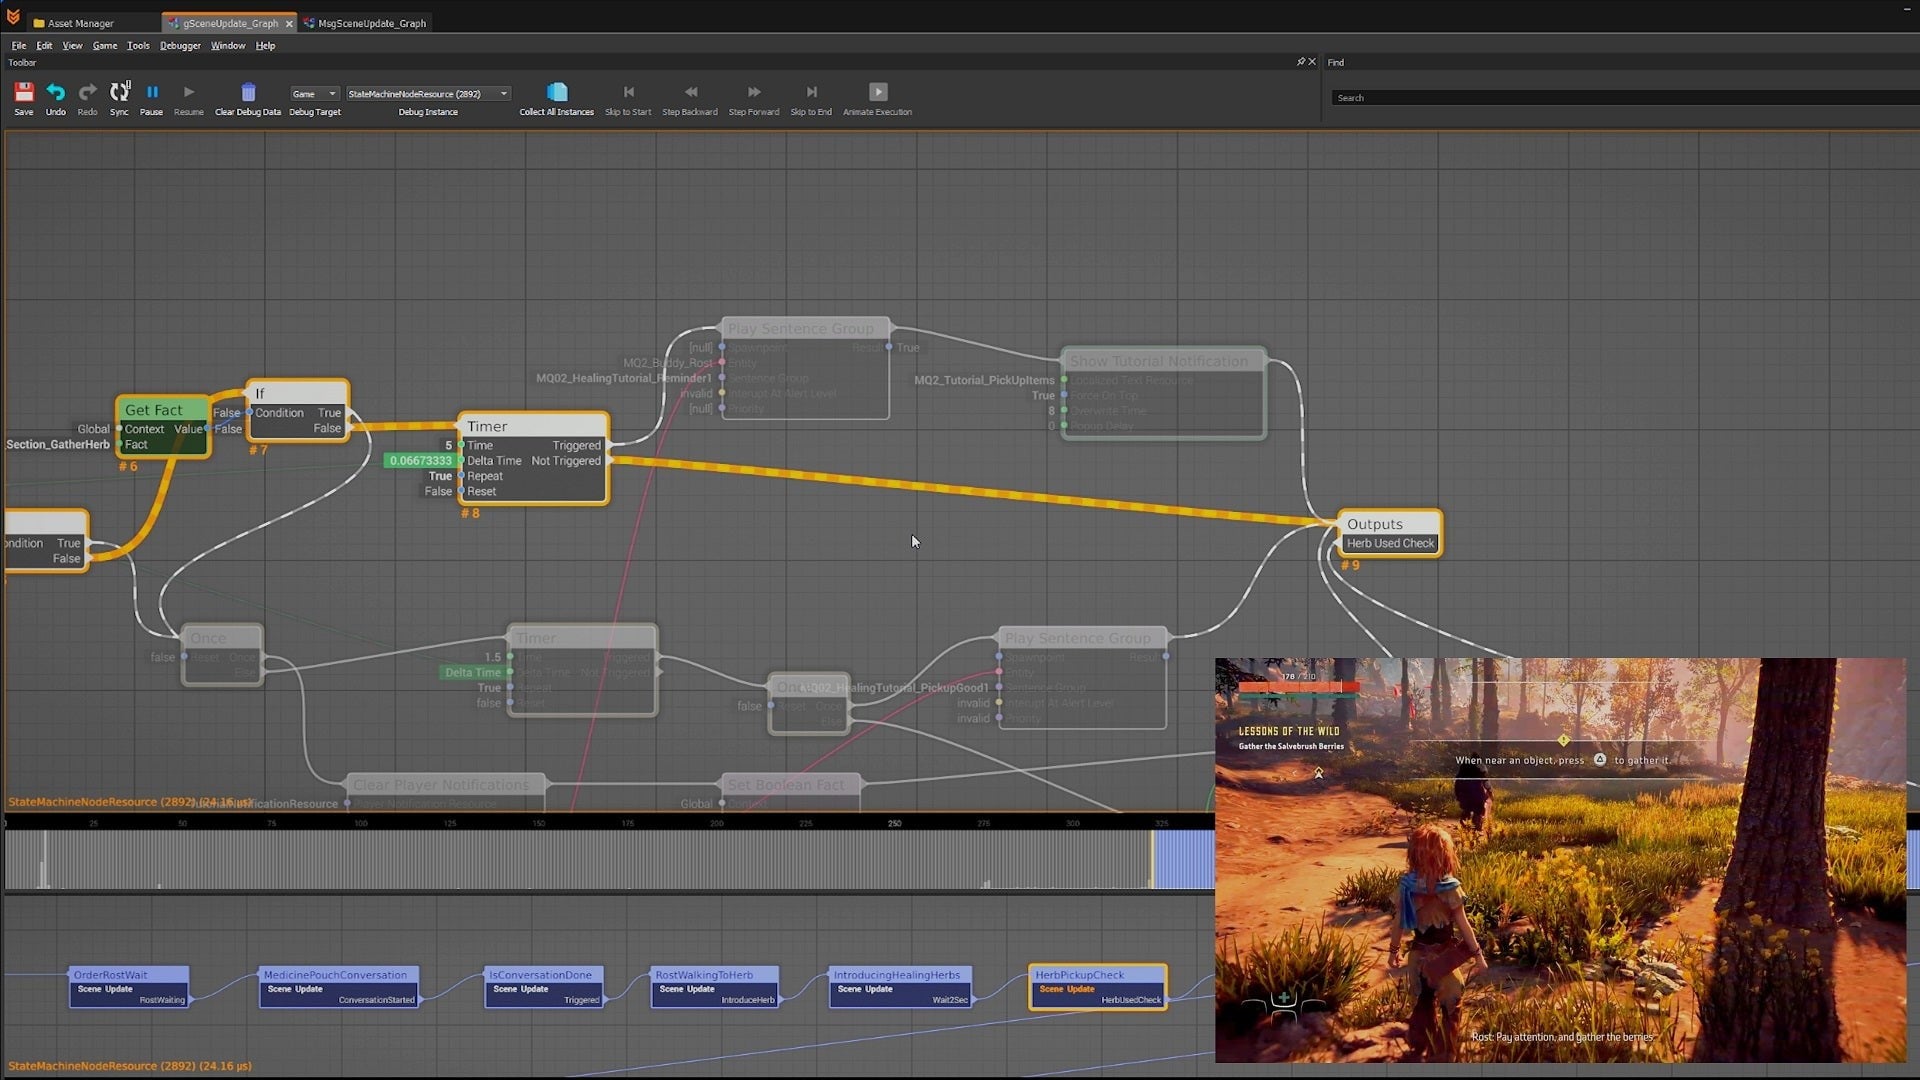Open the Debug Target Game dropdown

(x=314, y=94)
